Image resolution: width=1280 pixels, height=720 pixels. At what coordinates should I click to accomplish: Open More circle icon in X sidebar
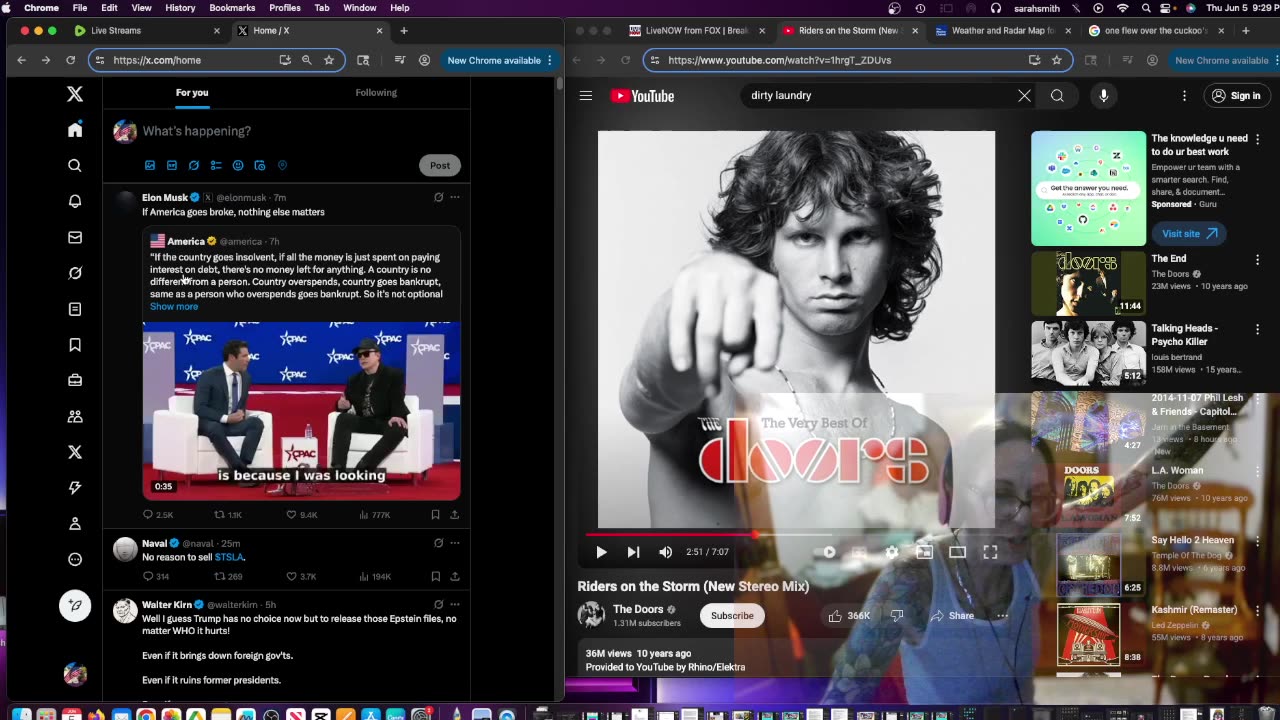tap(75, 560)
